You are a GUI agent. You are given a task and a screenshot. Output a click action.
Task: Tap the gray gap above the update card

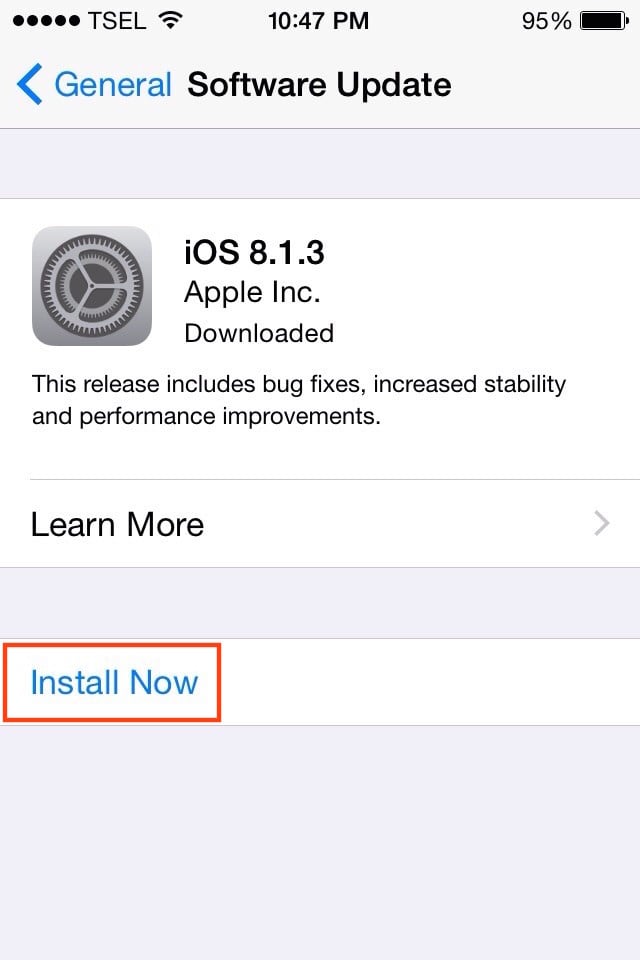click(320, 163)
